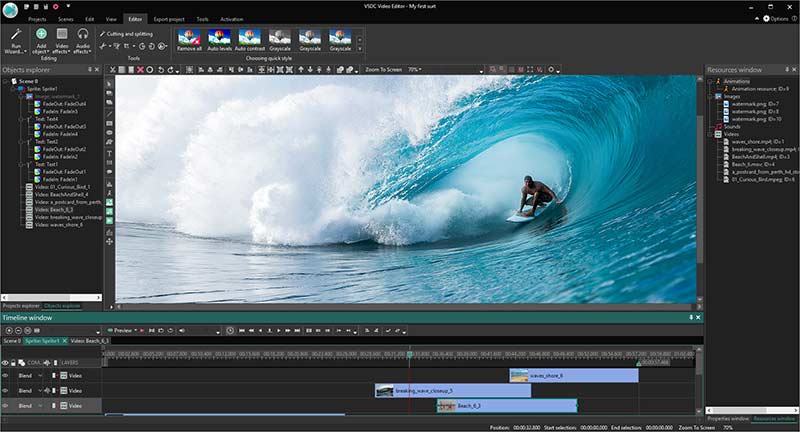Image resolution: width=800 pixels, height=432 pixels.
Task: Click the VSDC round logo button
Action: pos(10,10)
